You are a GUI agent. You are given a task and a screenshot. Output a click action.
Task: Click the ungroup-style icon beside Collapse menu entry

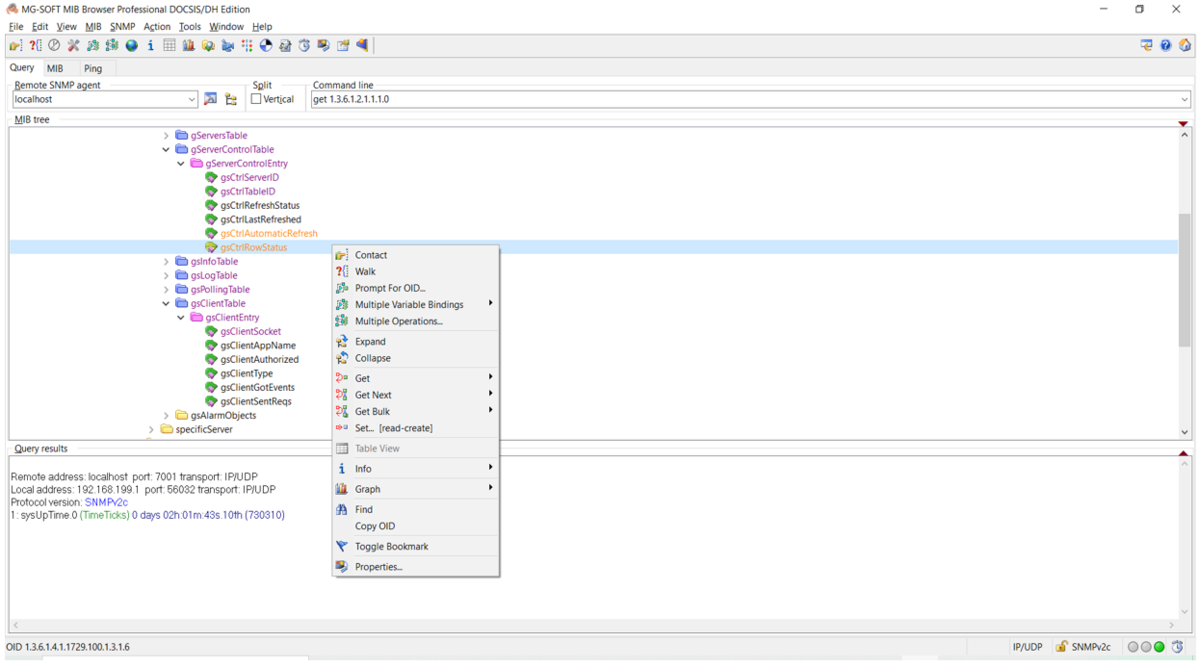pos(342,358)
